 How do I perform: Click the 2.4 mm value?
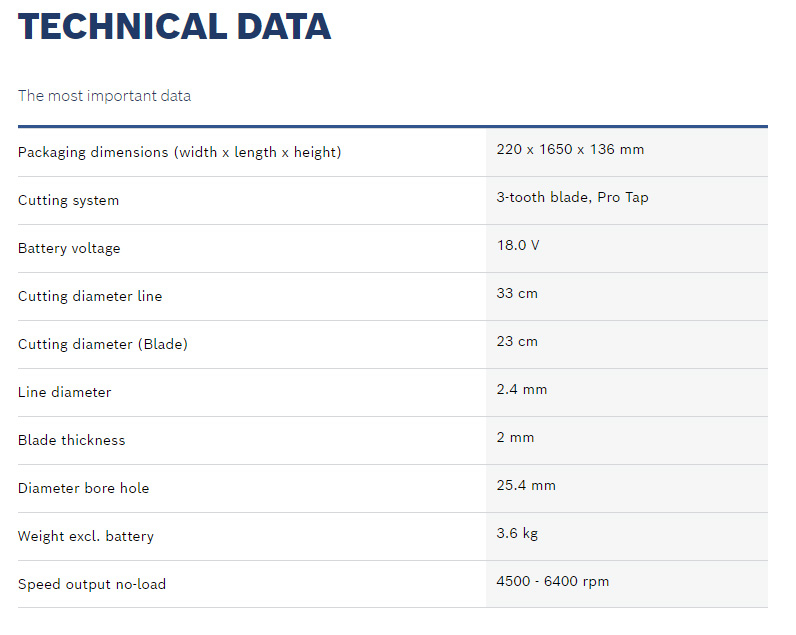click(x=522, y=389)
